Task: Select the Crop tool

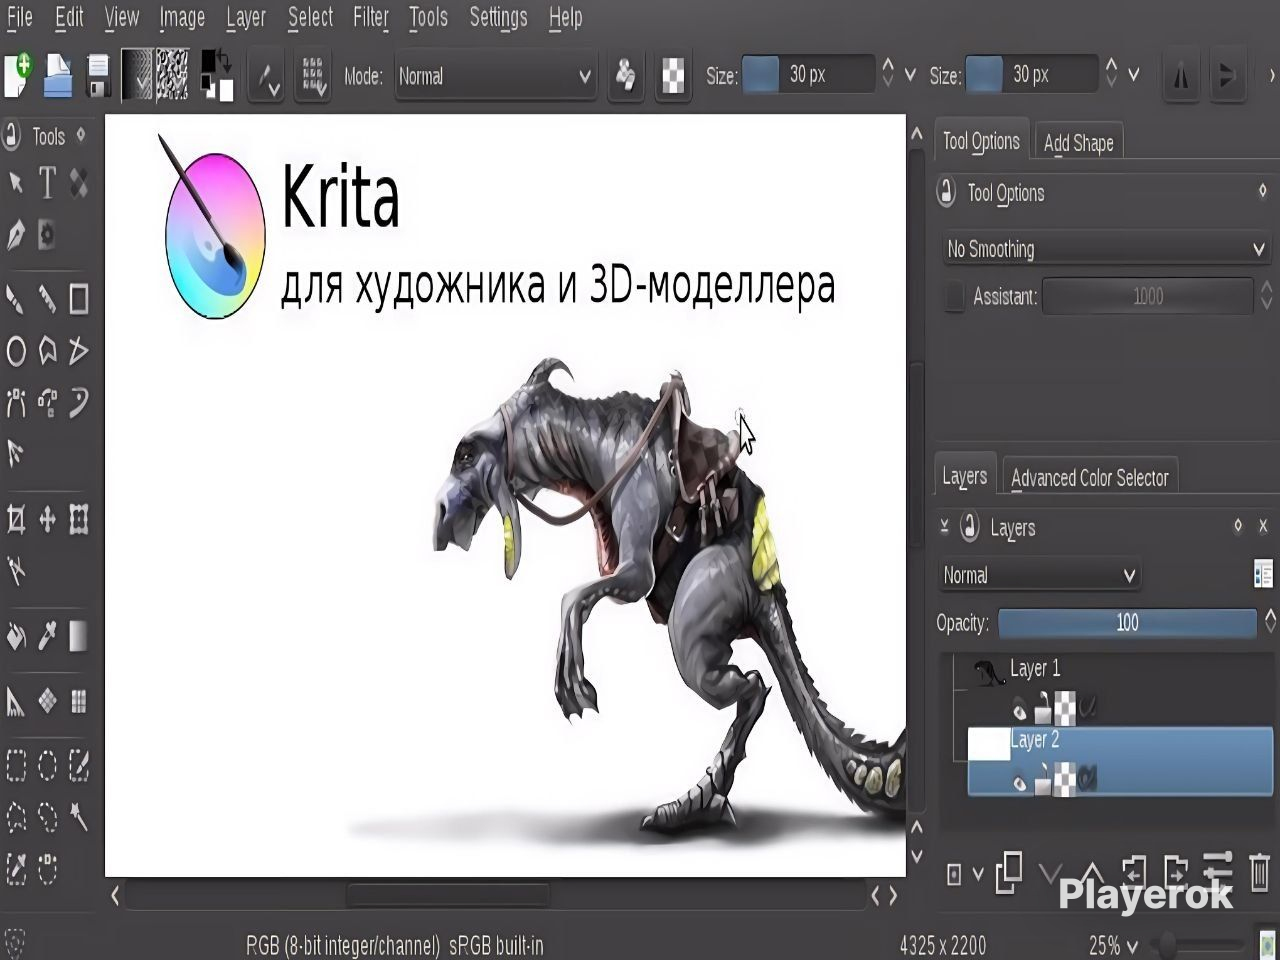Action: click(15, 518)
